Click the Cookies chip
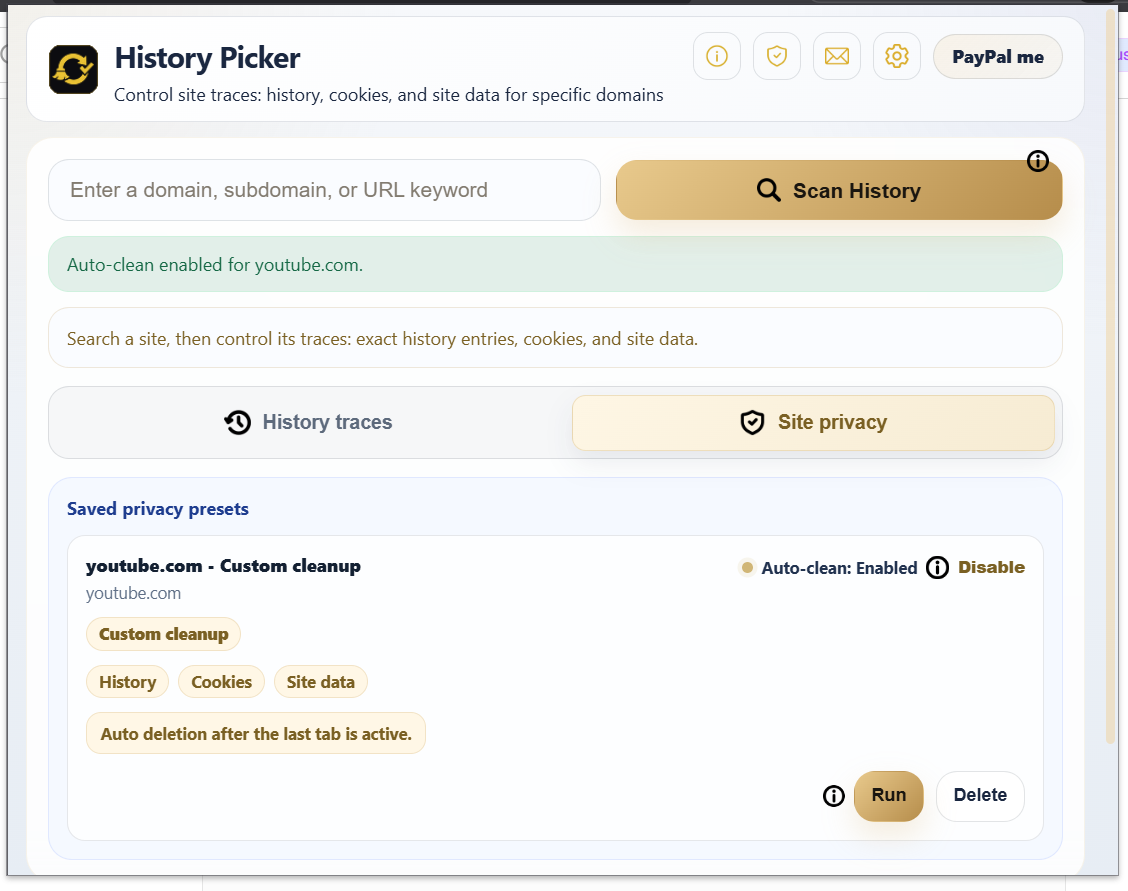 [222, 682]
